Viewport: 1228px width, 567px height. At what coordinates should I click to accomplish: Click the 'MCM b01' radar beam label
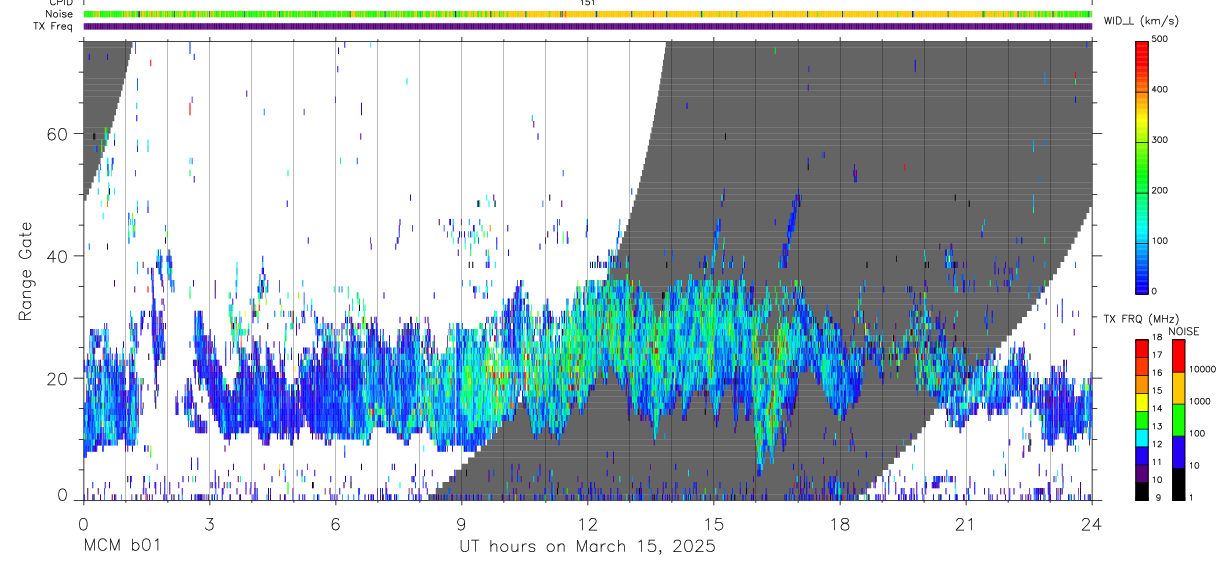[x=122, y=546]
